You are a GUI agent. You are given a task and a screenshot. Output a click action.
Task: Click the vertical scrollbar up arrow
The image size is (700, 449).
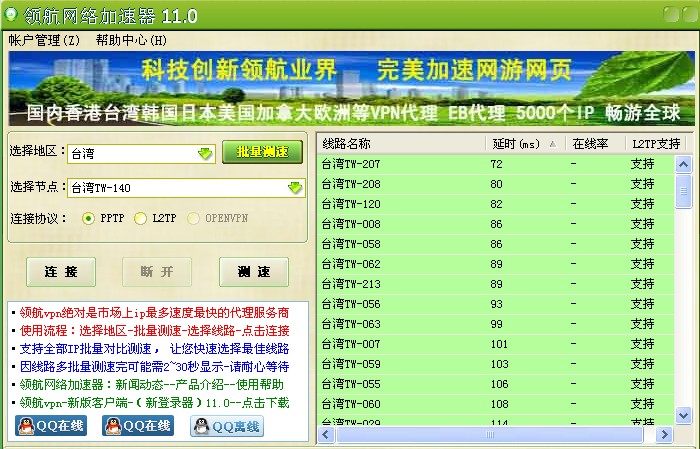point(683,164)
